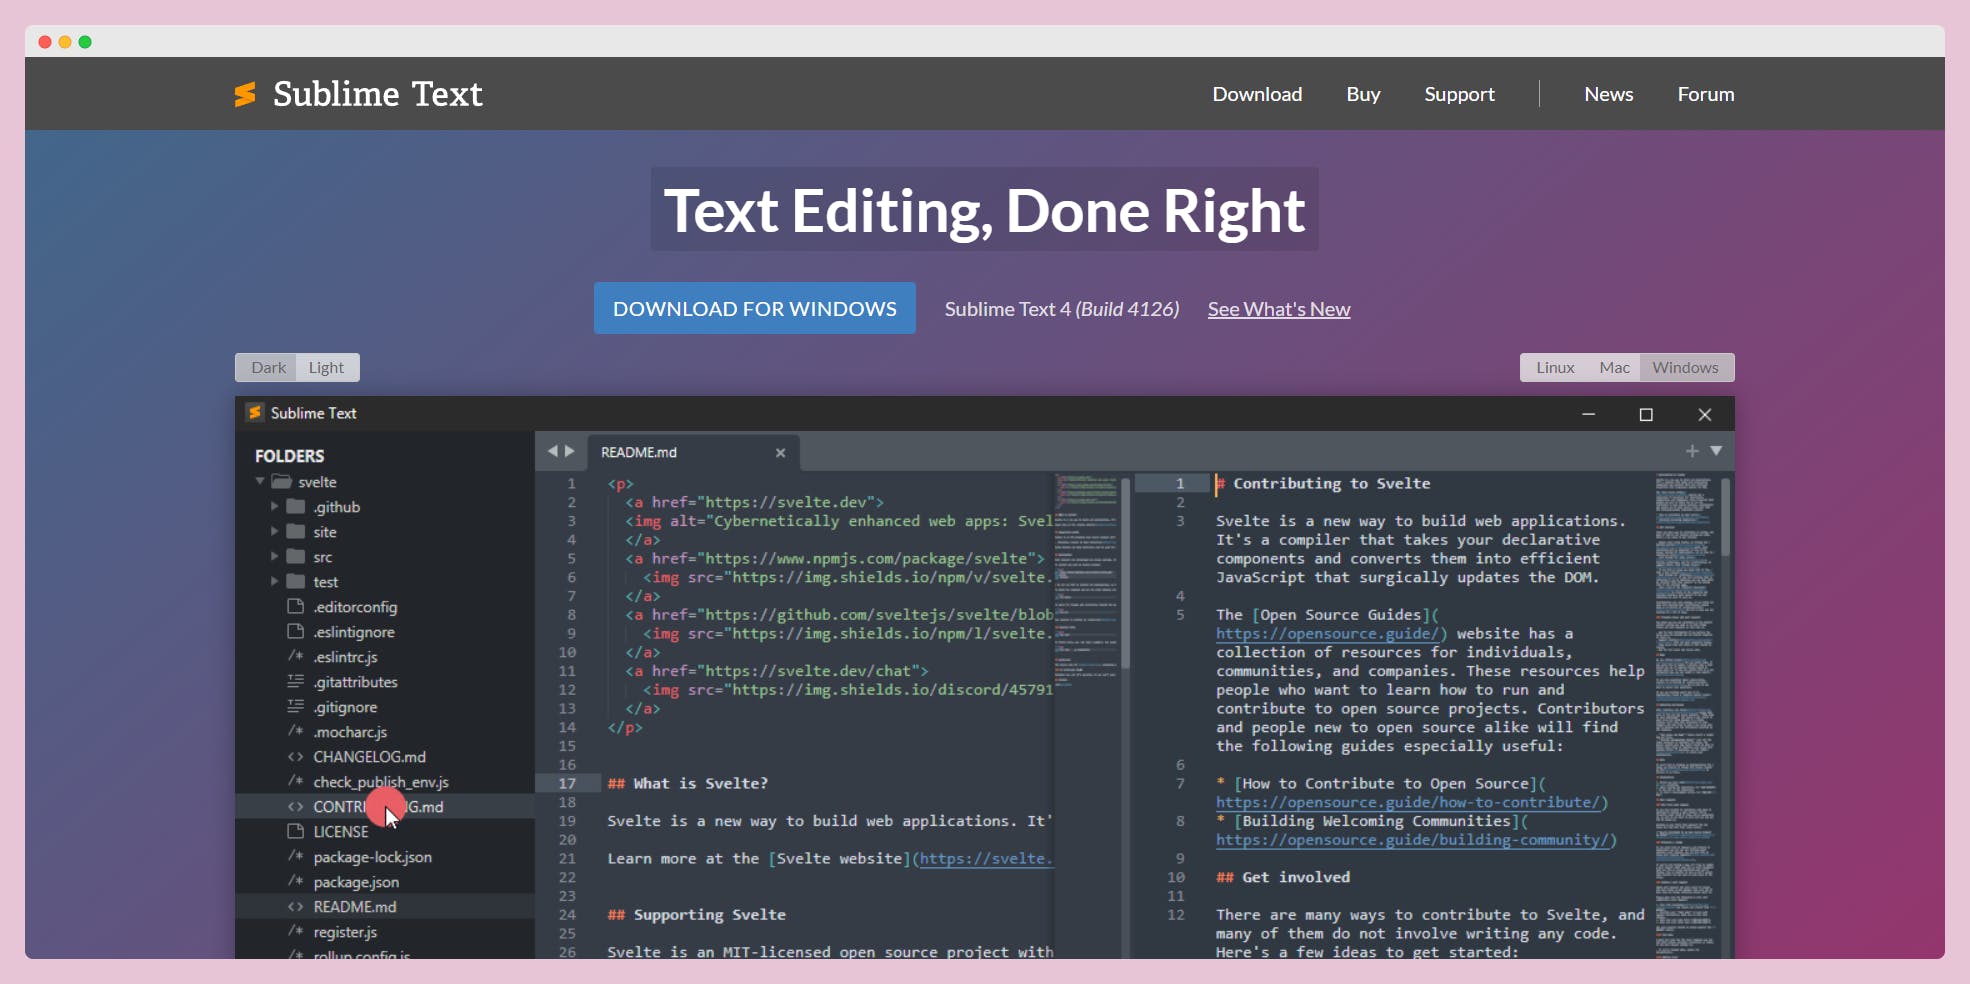Click the README.md markup icon in sidebar
1970x984 pixels.
pyautogui.click(x=295, y=906)
